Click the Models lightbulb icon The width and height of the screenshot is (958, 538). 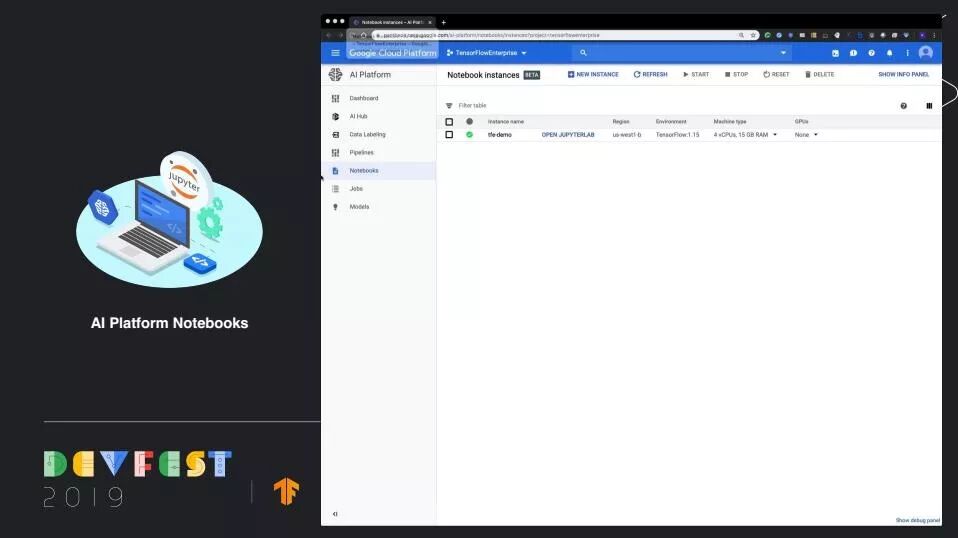coord(335,207)
